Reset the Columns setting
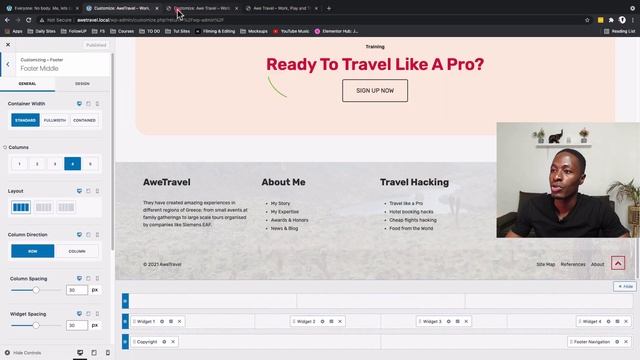Viewport: 640px width, 360px height. coord(5,147)
